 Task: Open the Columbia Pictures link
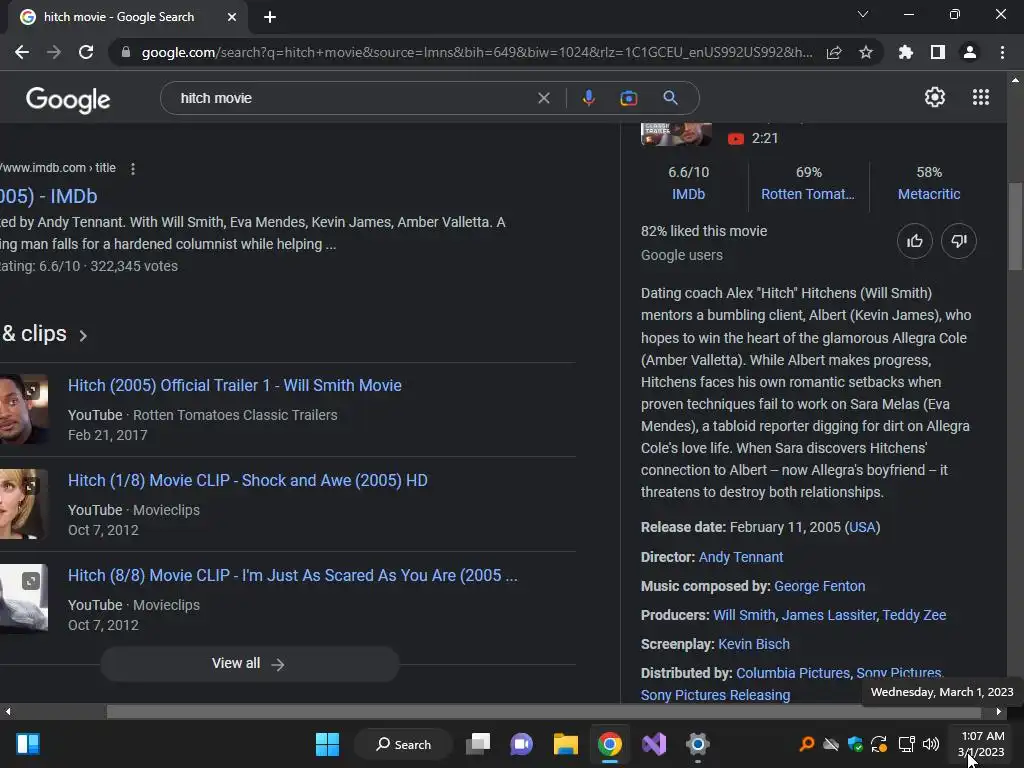pos(793,673)
